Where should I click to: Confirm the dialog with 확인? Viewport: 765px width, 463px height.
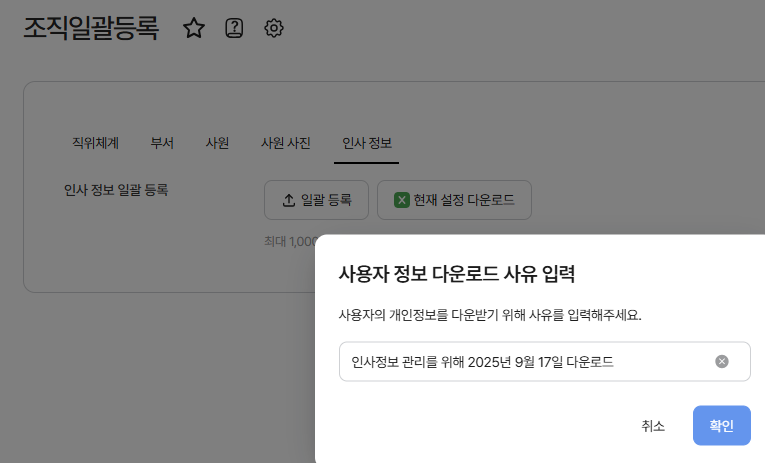click(x=721, y=426)
